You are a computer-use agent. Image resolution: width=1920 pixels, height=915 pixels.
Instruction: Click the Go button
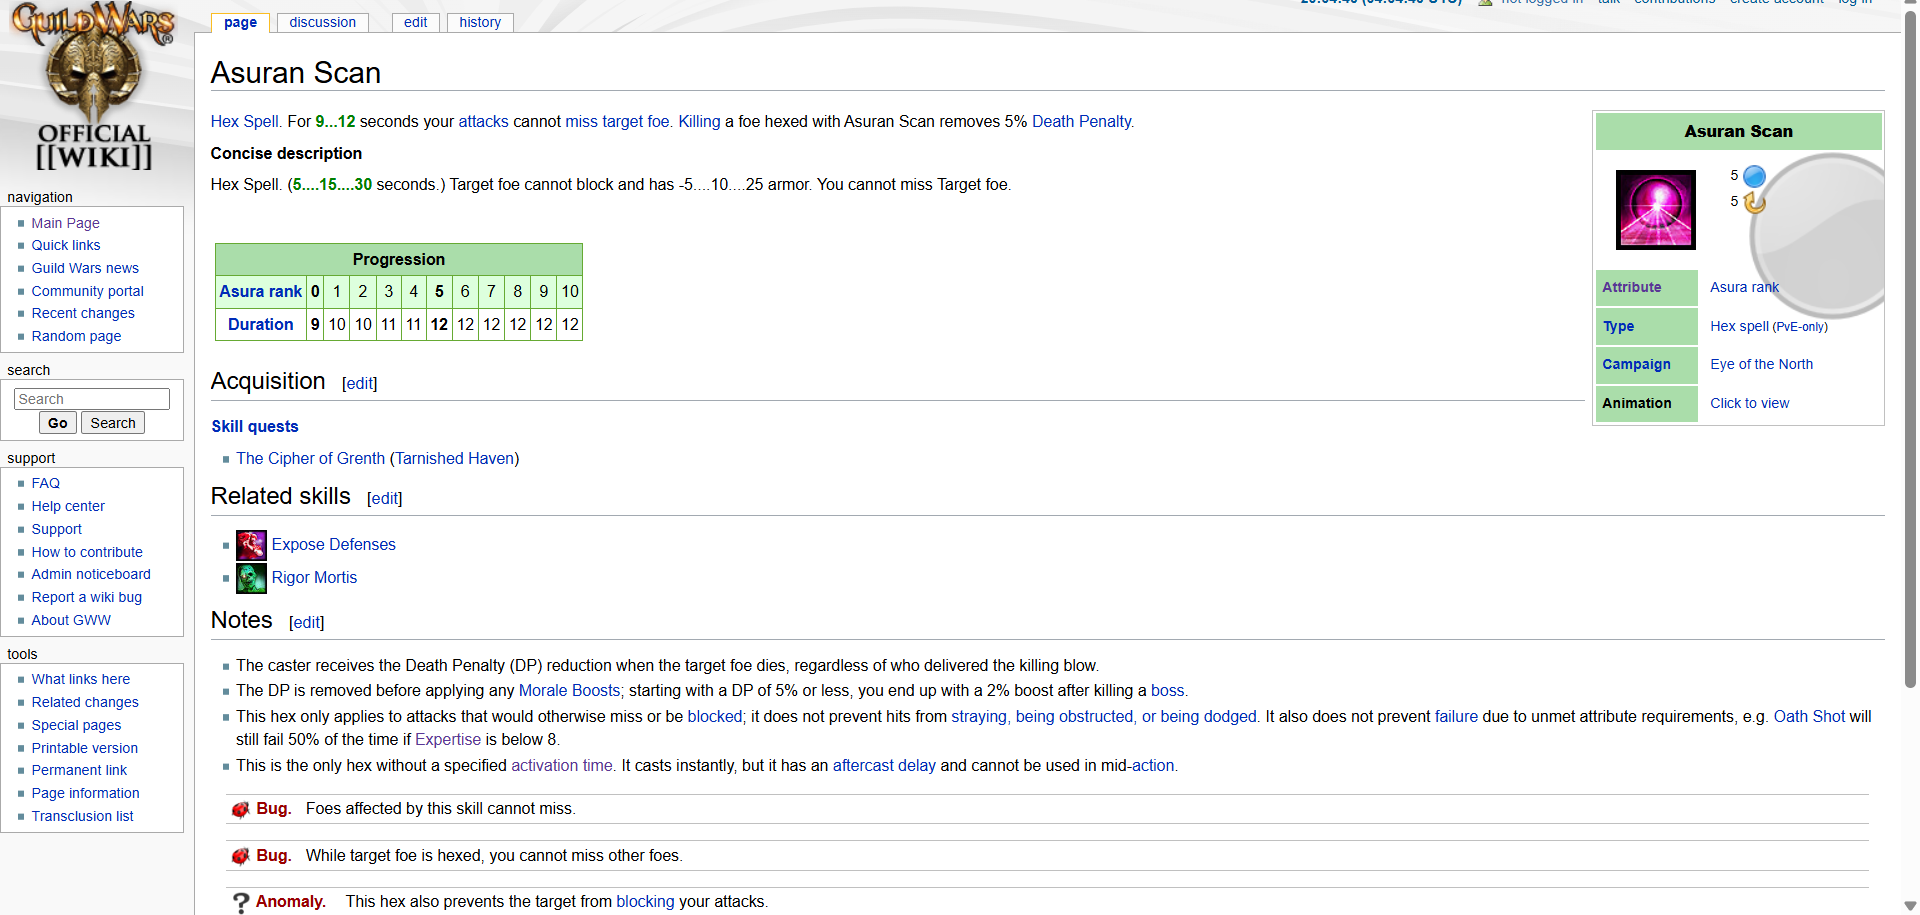(x=58, y=423)
